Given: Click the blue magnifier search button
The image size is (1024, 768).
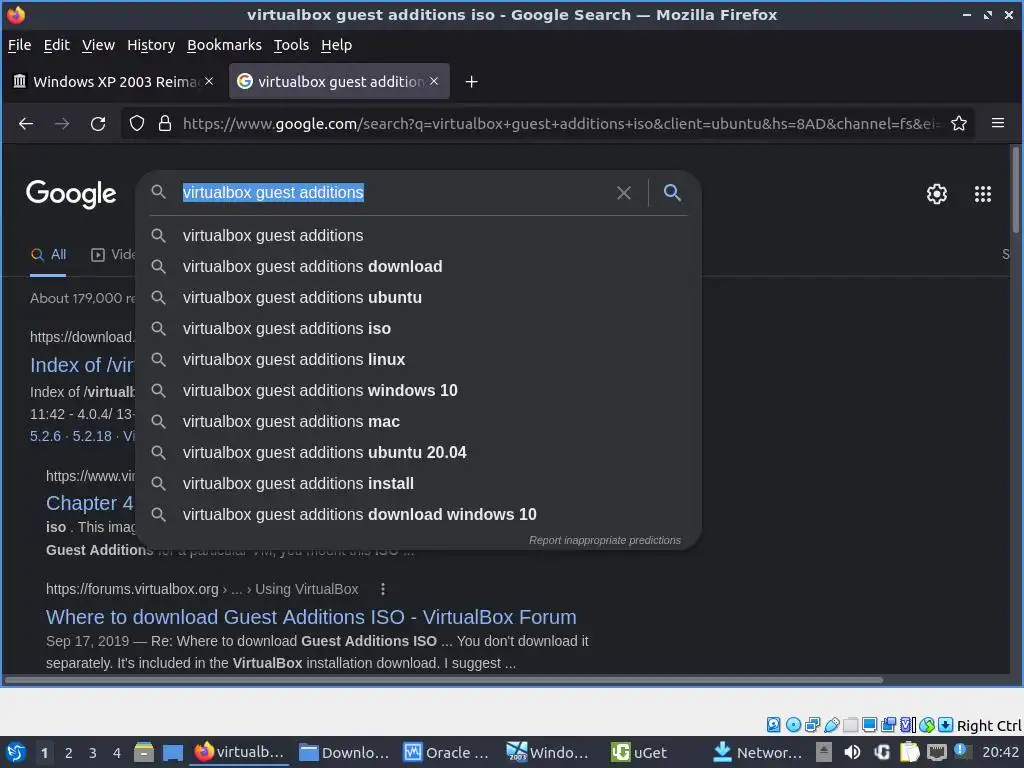Looking at the screenshot, I should (672, 192).
